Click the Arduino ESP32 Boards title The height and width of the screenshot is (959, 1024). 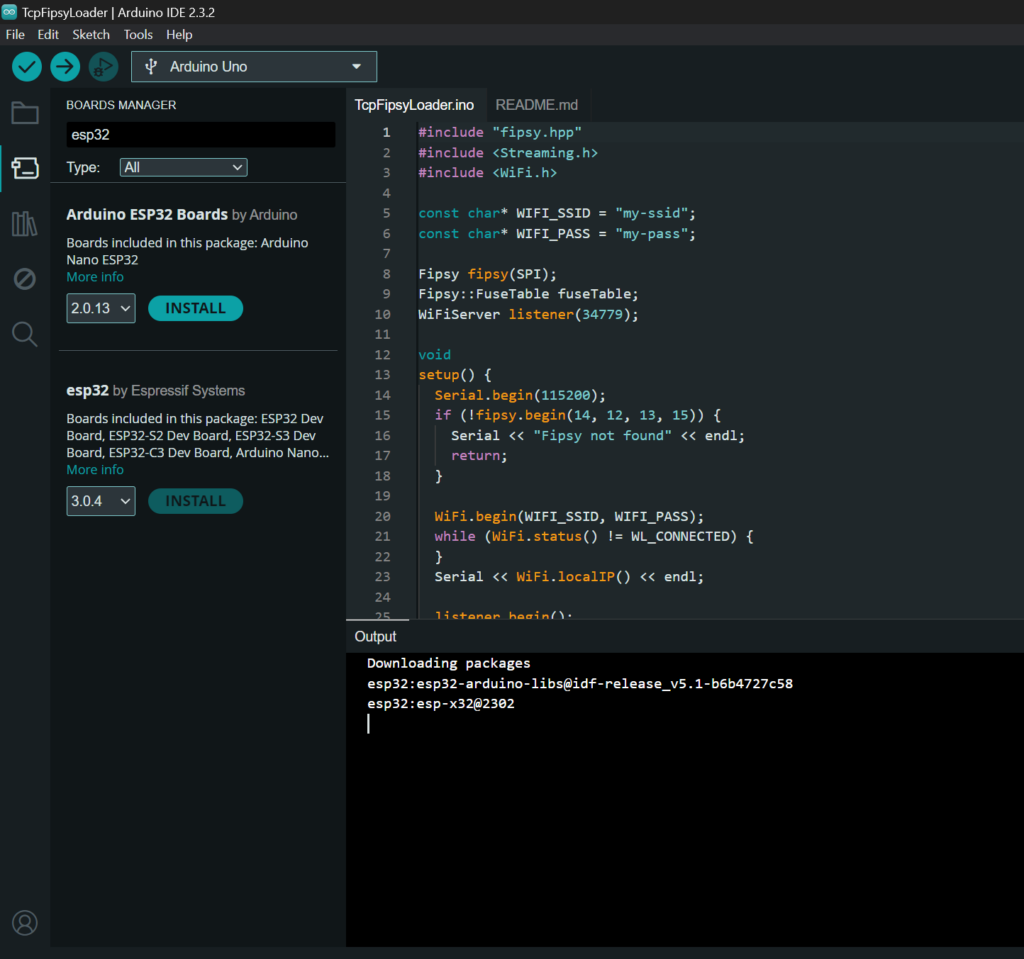(x=147, y=214)
